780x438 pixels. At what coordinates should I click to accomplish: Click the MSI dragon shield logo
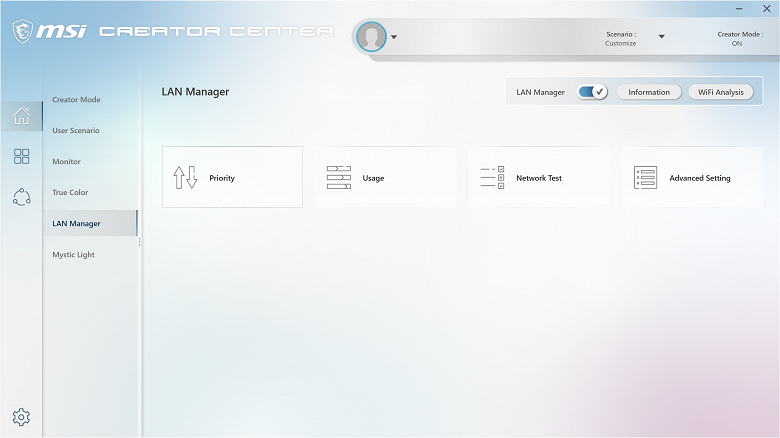22,31
